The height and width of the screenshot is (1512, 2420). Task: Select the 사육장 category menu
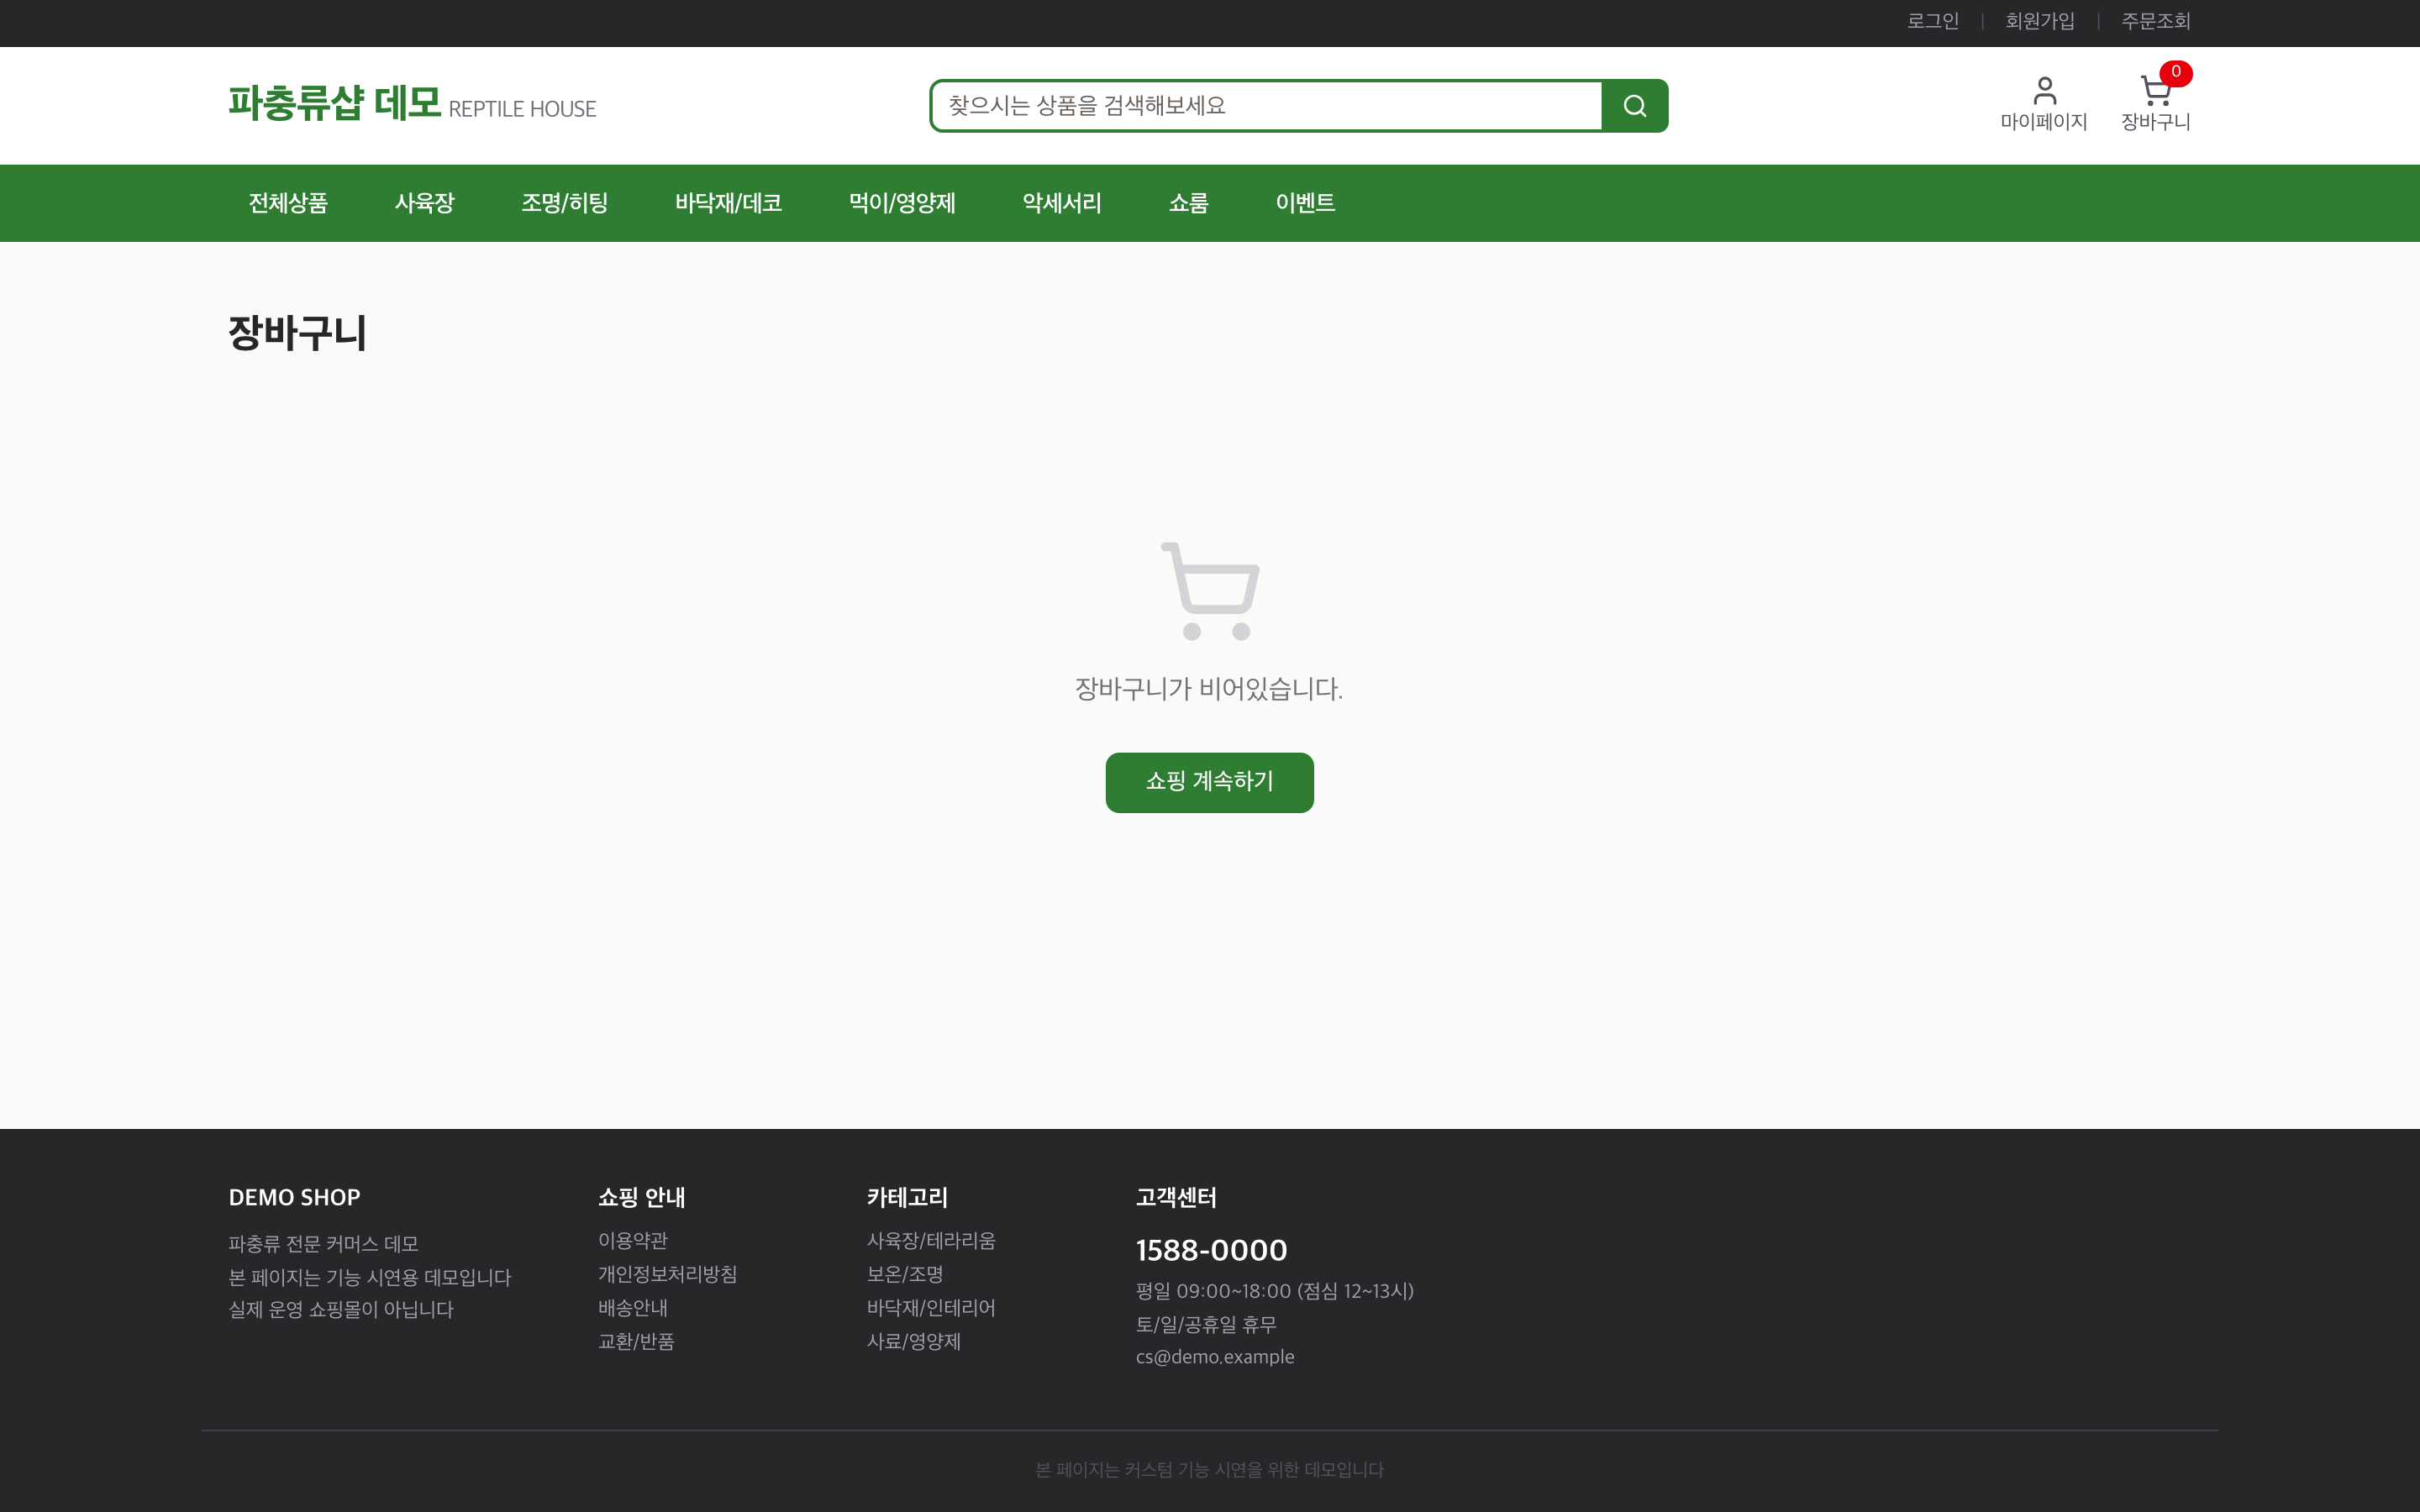[424, 203]
